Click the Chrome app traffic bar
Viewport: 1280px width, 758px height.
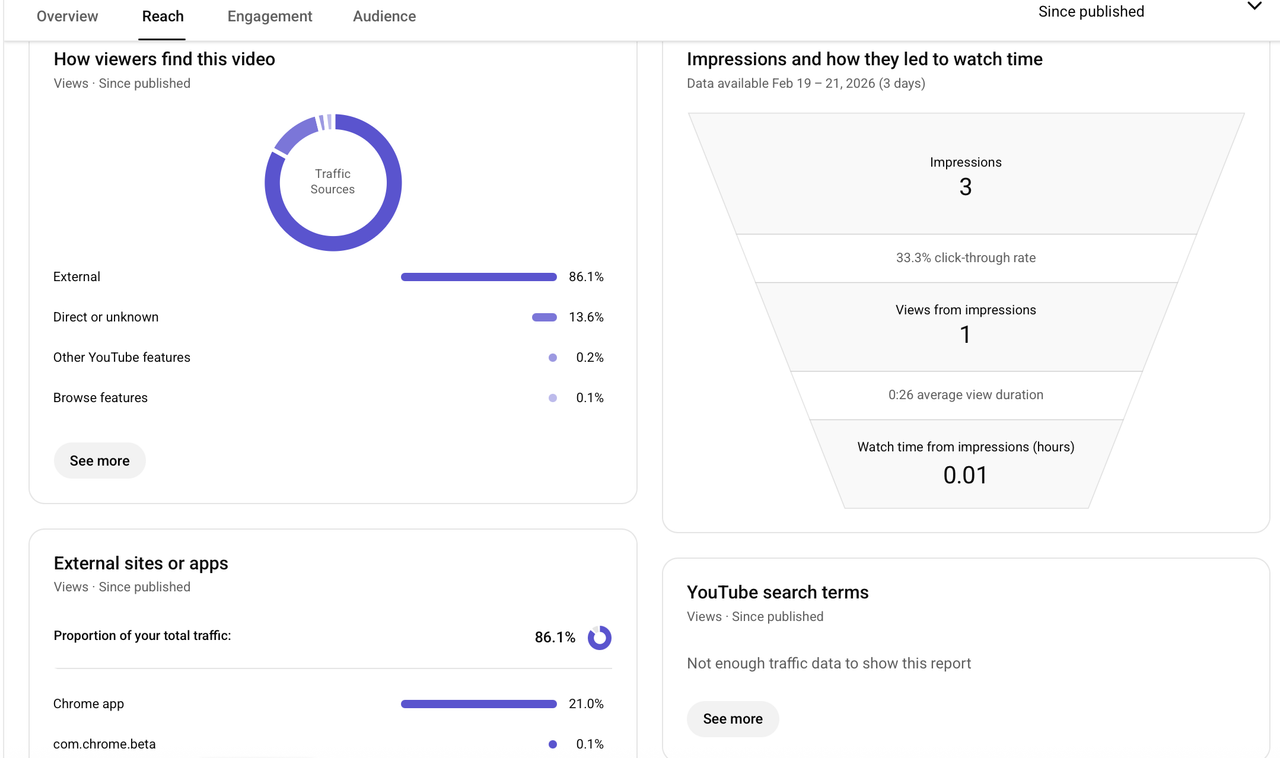pyautogui.click(x=478, y=703)
